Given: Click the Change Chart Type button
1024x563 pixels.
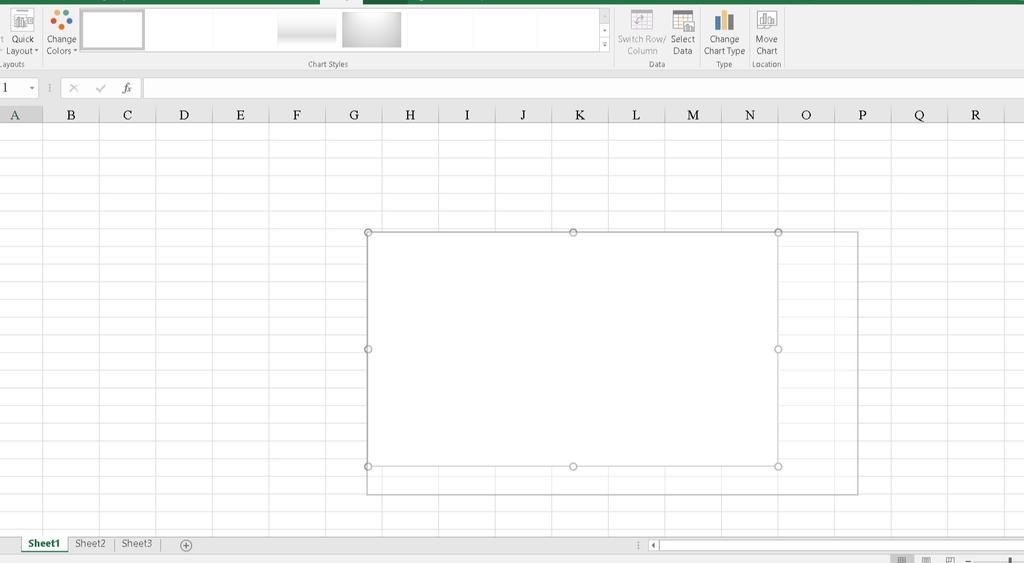Looking at the screenshot, I should click(724, 32).
